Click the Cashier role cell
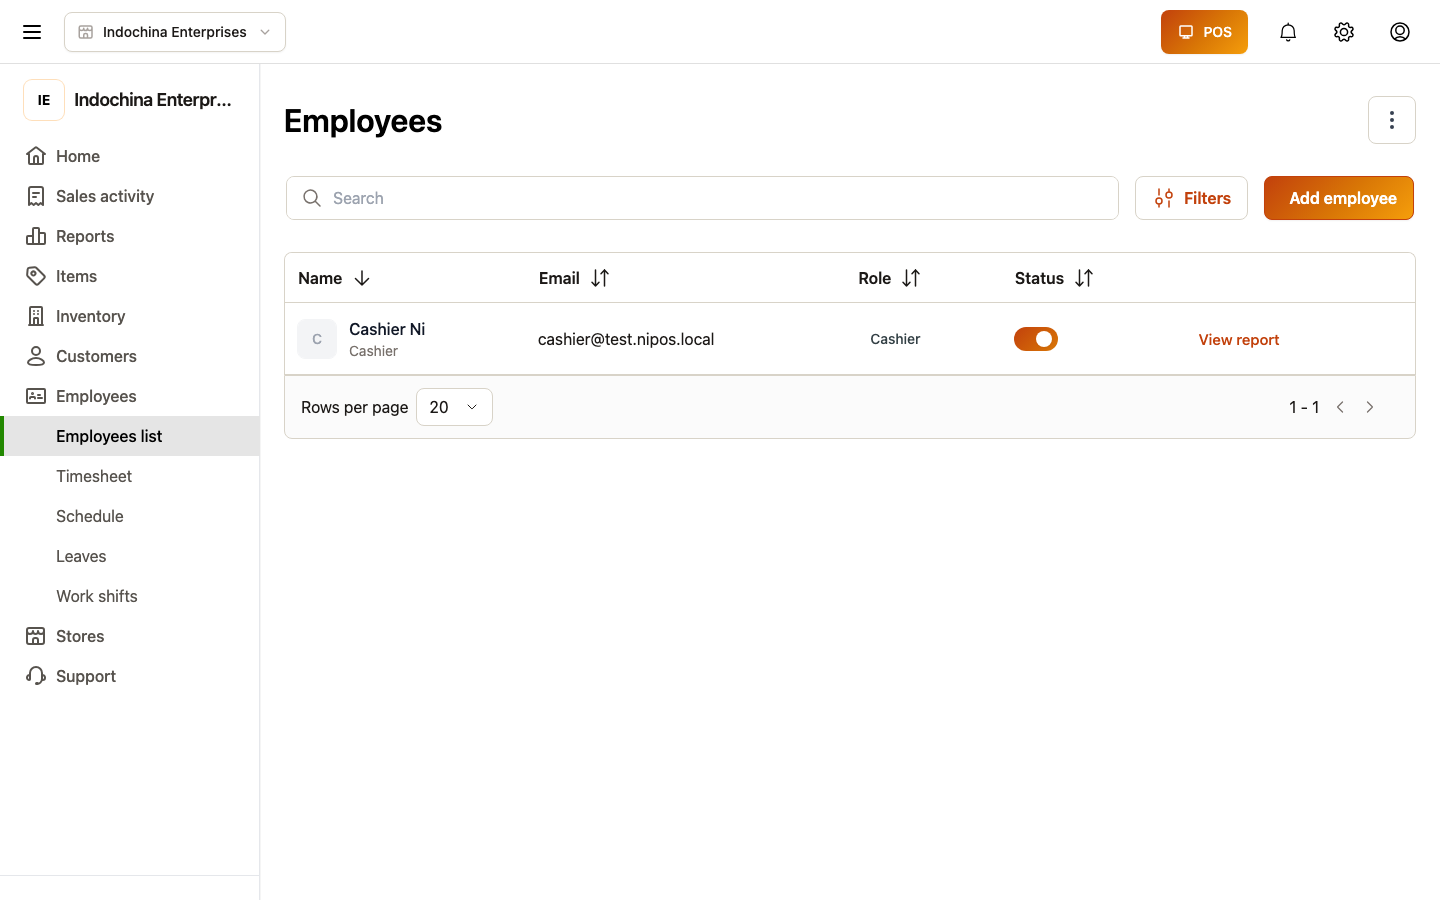The width and height of the screenshot is (1440, 900). point(895,339)
